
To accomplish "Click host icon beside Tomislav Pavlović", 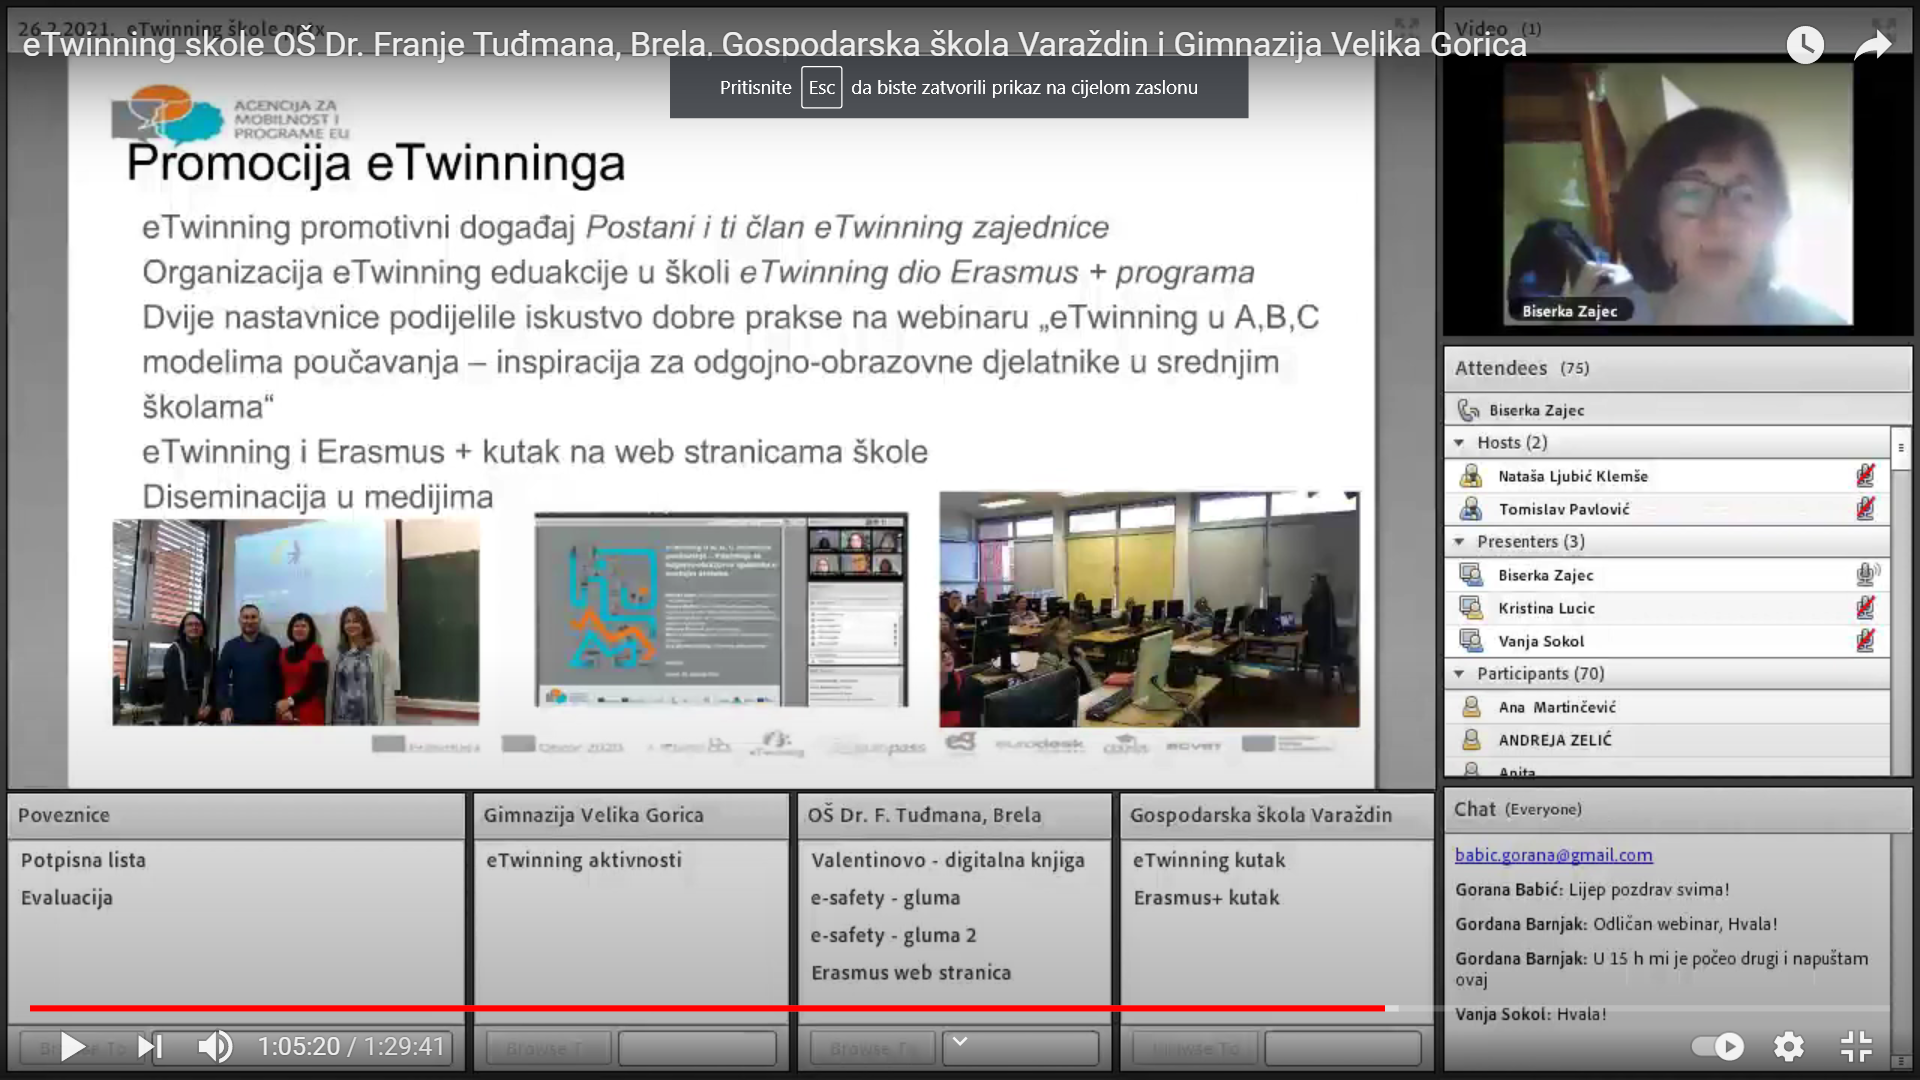I will [1471, 509].
